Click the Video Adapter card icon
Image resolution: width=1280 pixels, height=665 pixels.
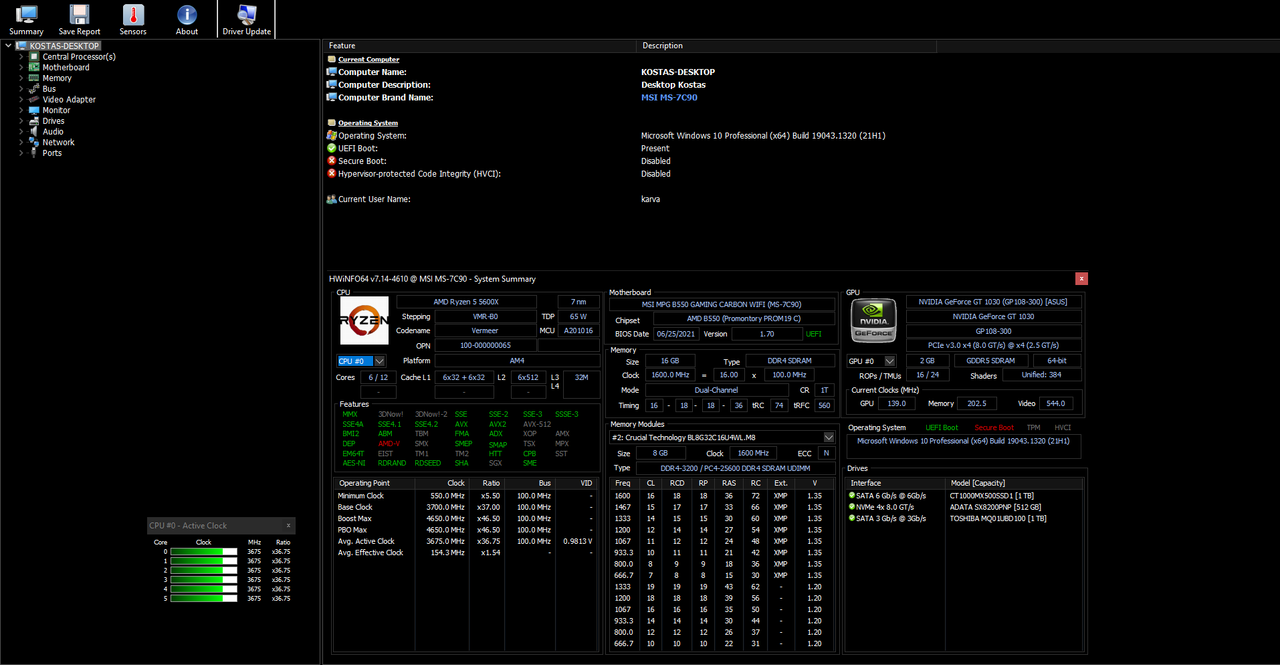(x=35, y=99)
